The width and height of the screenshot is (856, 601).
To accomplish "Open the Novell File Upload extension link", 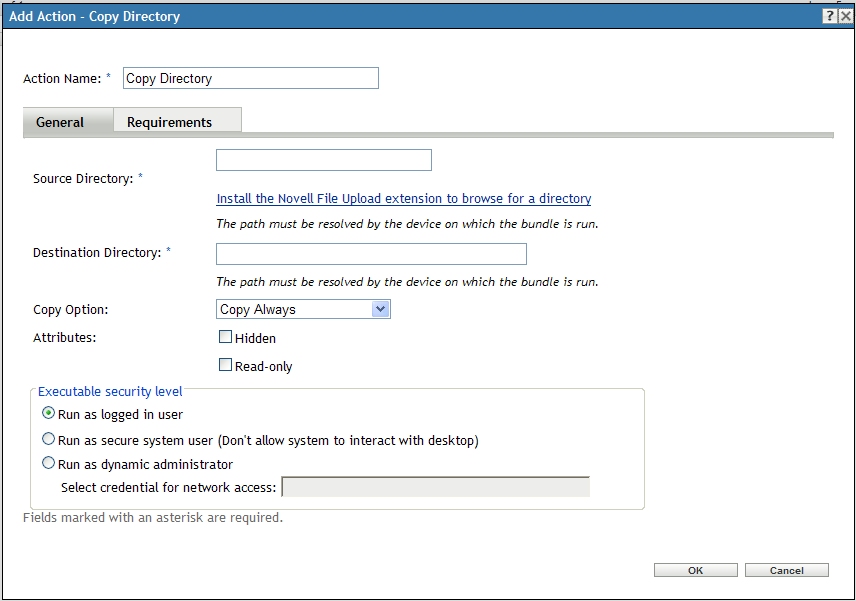I will point(403,198).
